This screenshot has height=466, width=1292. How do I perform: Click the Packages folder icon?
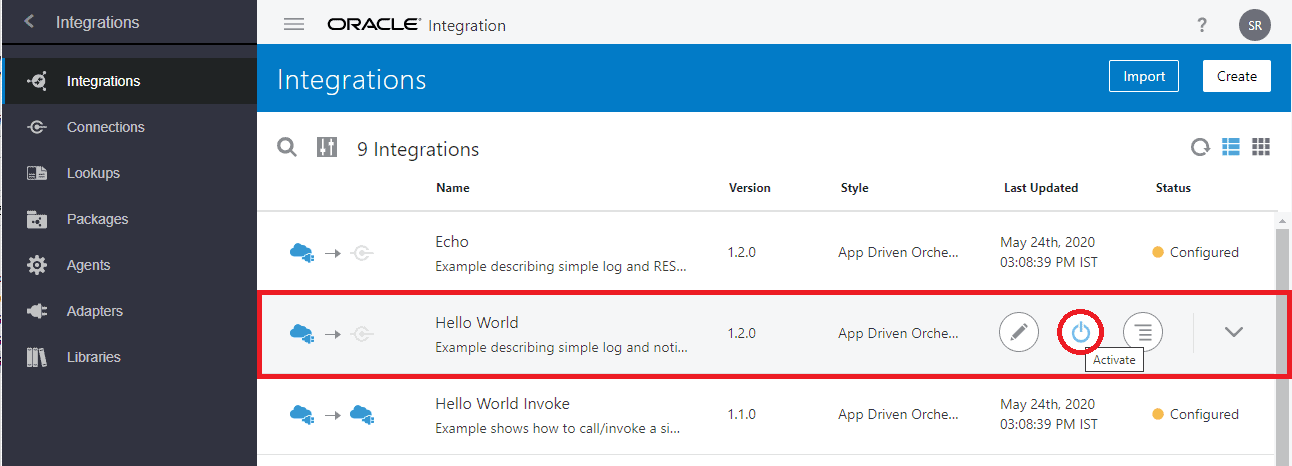point(37,219)
